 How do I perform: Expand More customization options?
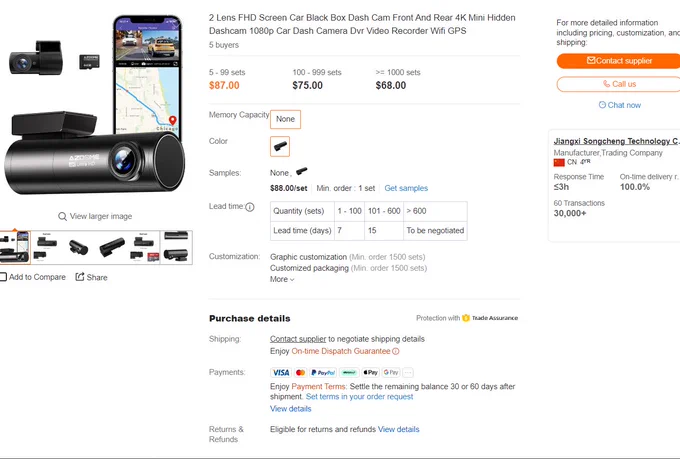coord(282,279)
